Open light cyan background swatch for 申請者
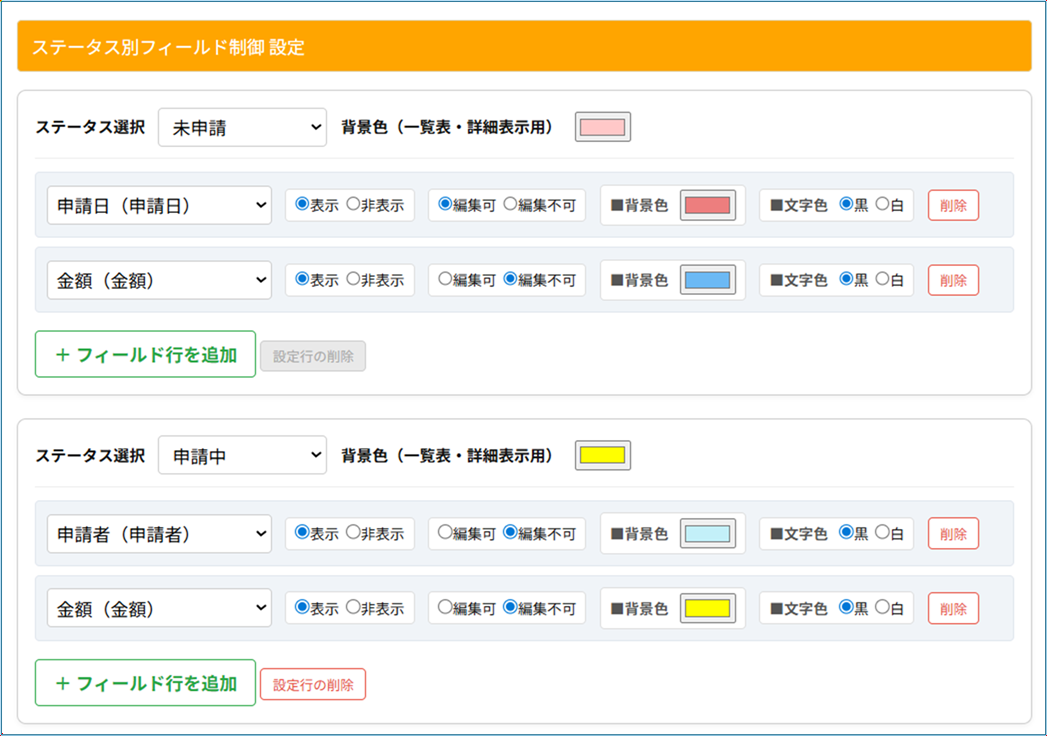Image resolution: width=1047 pixels, height=736 pixels. (707, 534)
